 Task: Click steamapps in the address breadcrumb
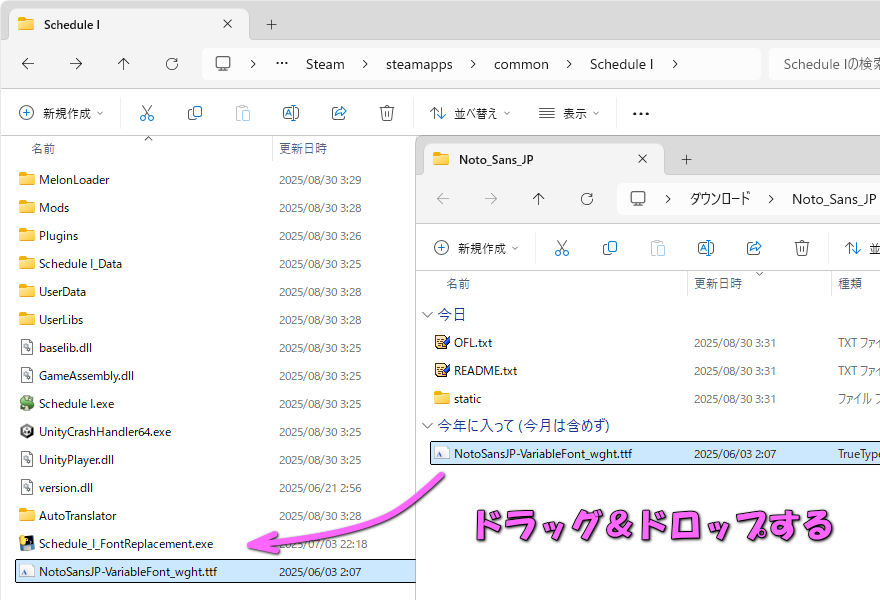tap(419, 64)
